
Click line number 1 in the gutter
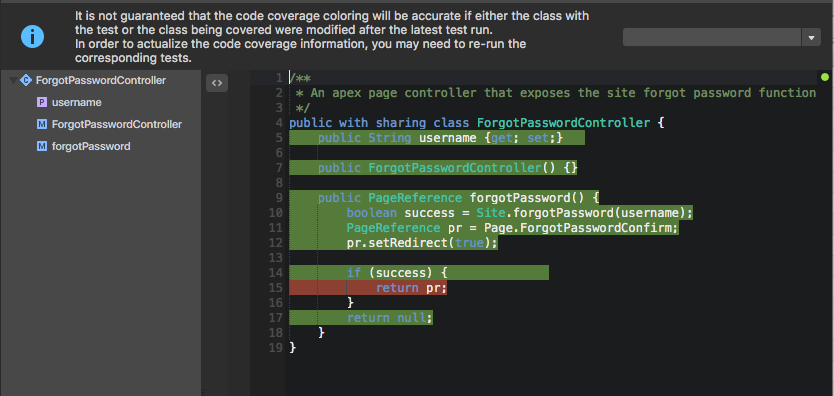[x=279, y=78]
